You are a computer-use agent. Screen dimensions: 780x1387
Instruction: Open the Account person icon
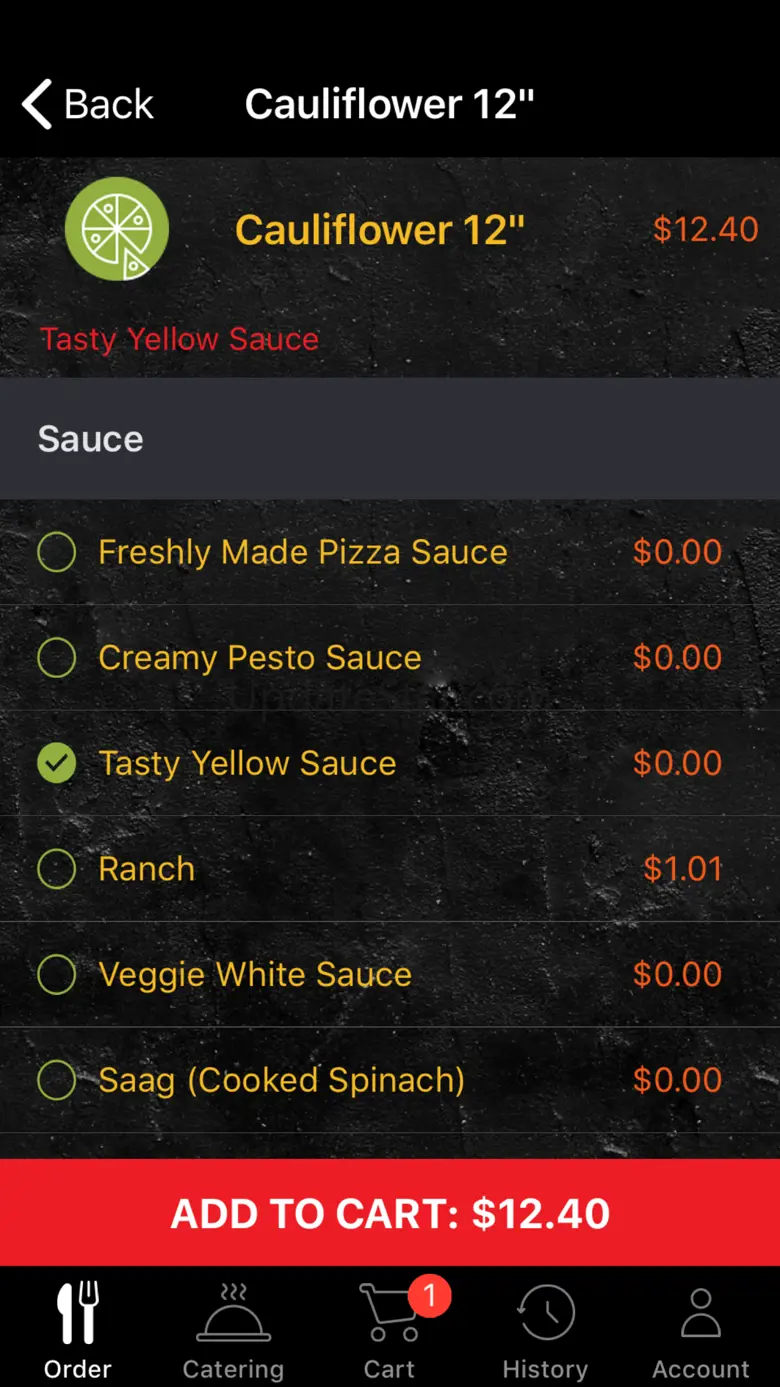click(701, 1312)
